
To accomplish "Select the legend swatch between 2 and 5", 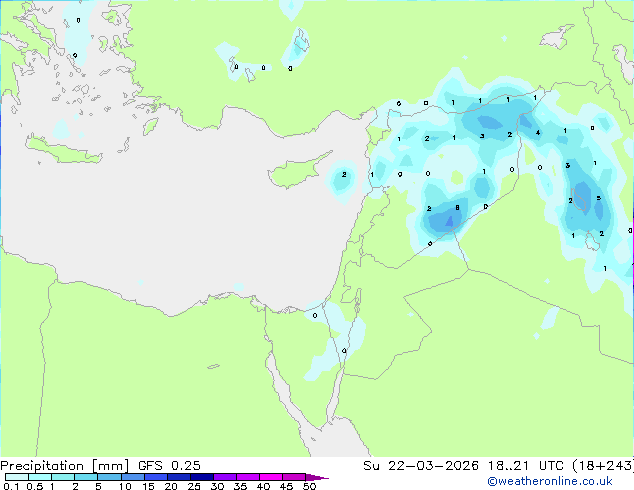I will (86, 477).
